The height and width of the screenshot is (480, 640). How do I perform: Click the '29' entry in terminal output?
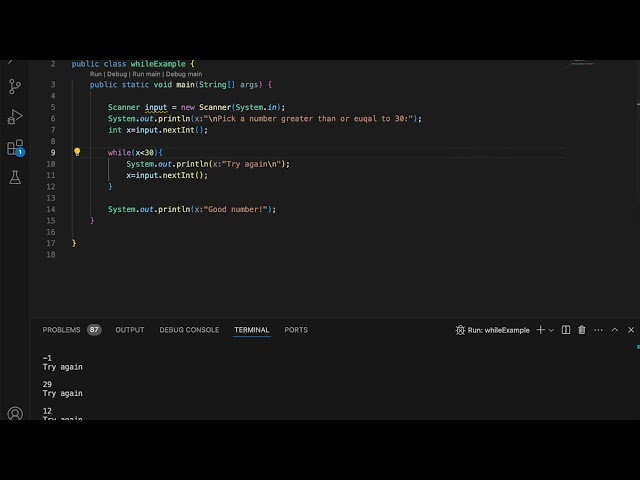[x=47, y=384]
